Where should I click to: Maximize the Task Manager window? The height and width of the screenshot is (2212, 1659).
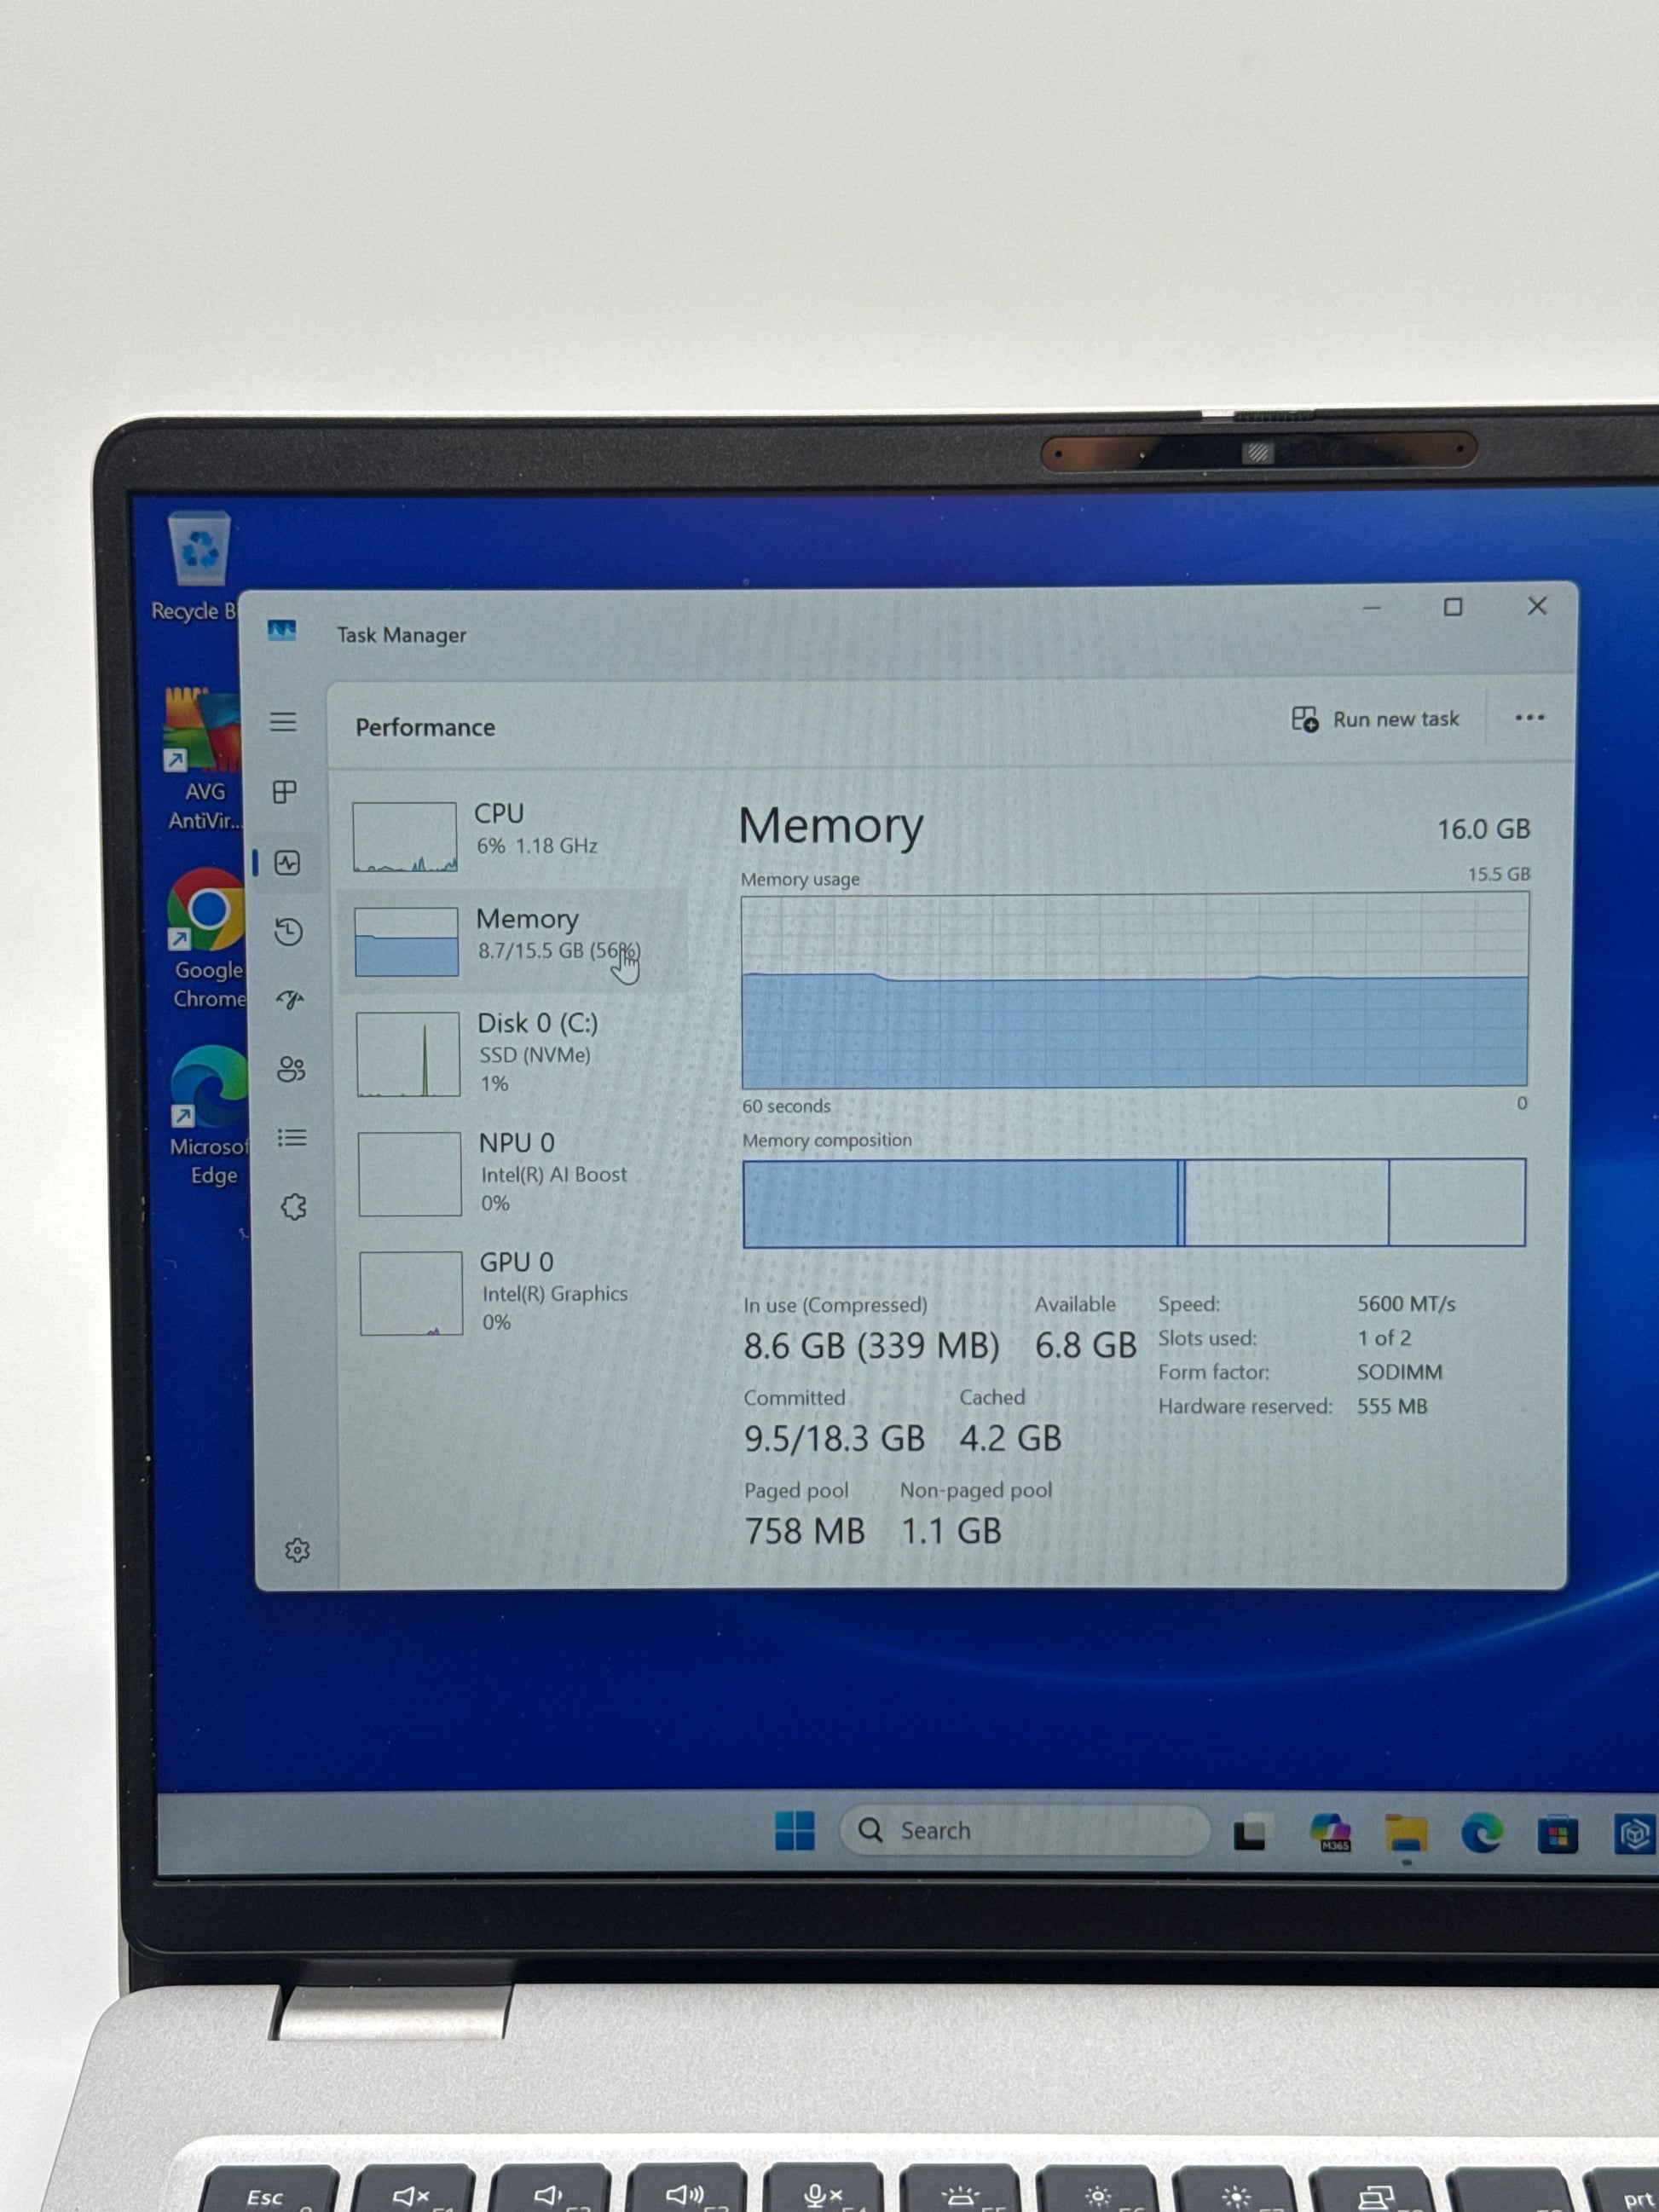pos(1453,607)
